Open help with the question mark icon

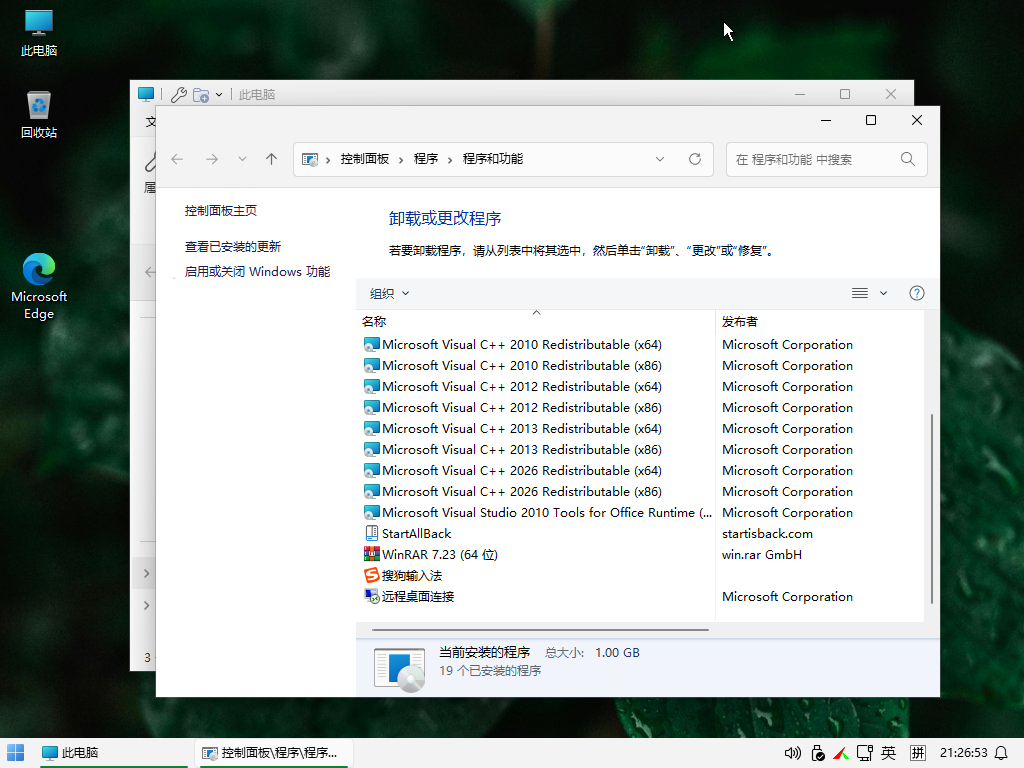(x=917, y=293)
